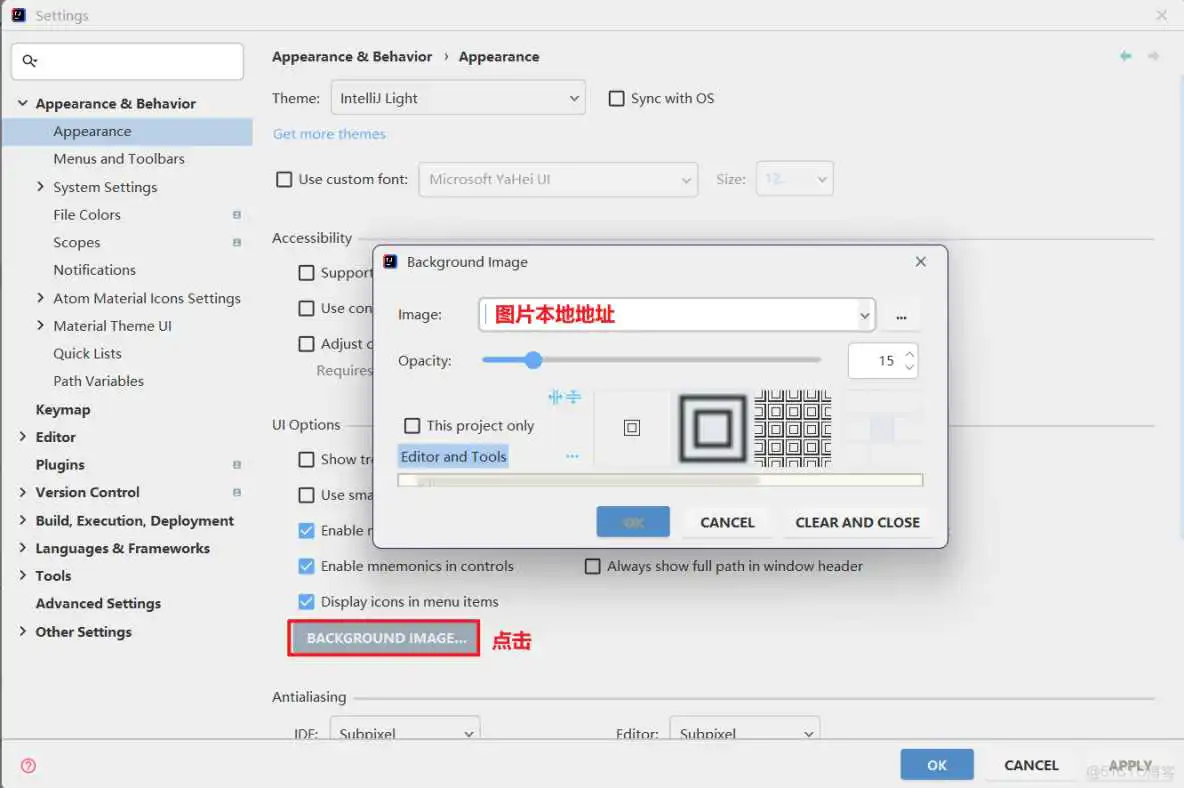The width and height of the screenshot is (1184, 788).
Task: Click the Get more themes link
Action: (329, 133)
